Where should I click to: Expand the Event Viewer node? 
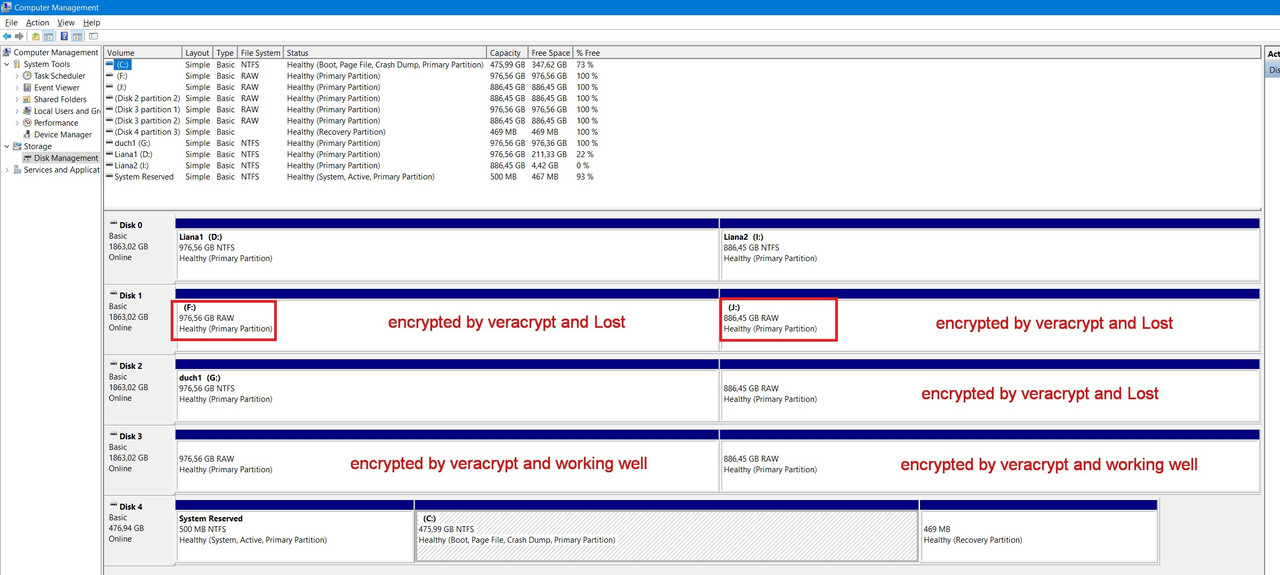click(x=17, y=87)
